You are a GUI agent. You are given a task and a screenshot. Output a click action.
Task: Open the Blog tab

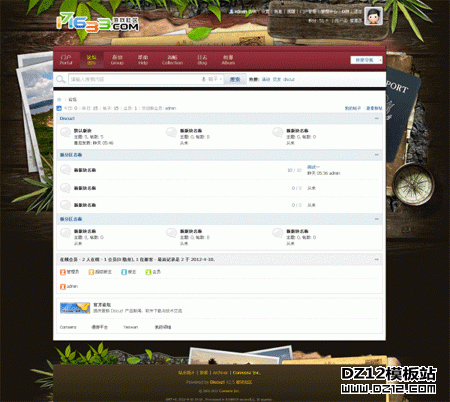pyautogui.click(x=202, y=60)
